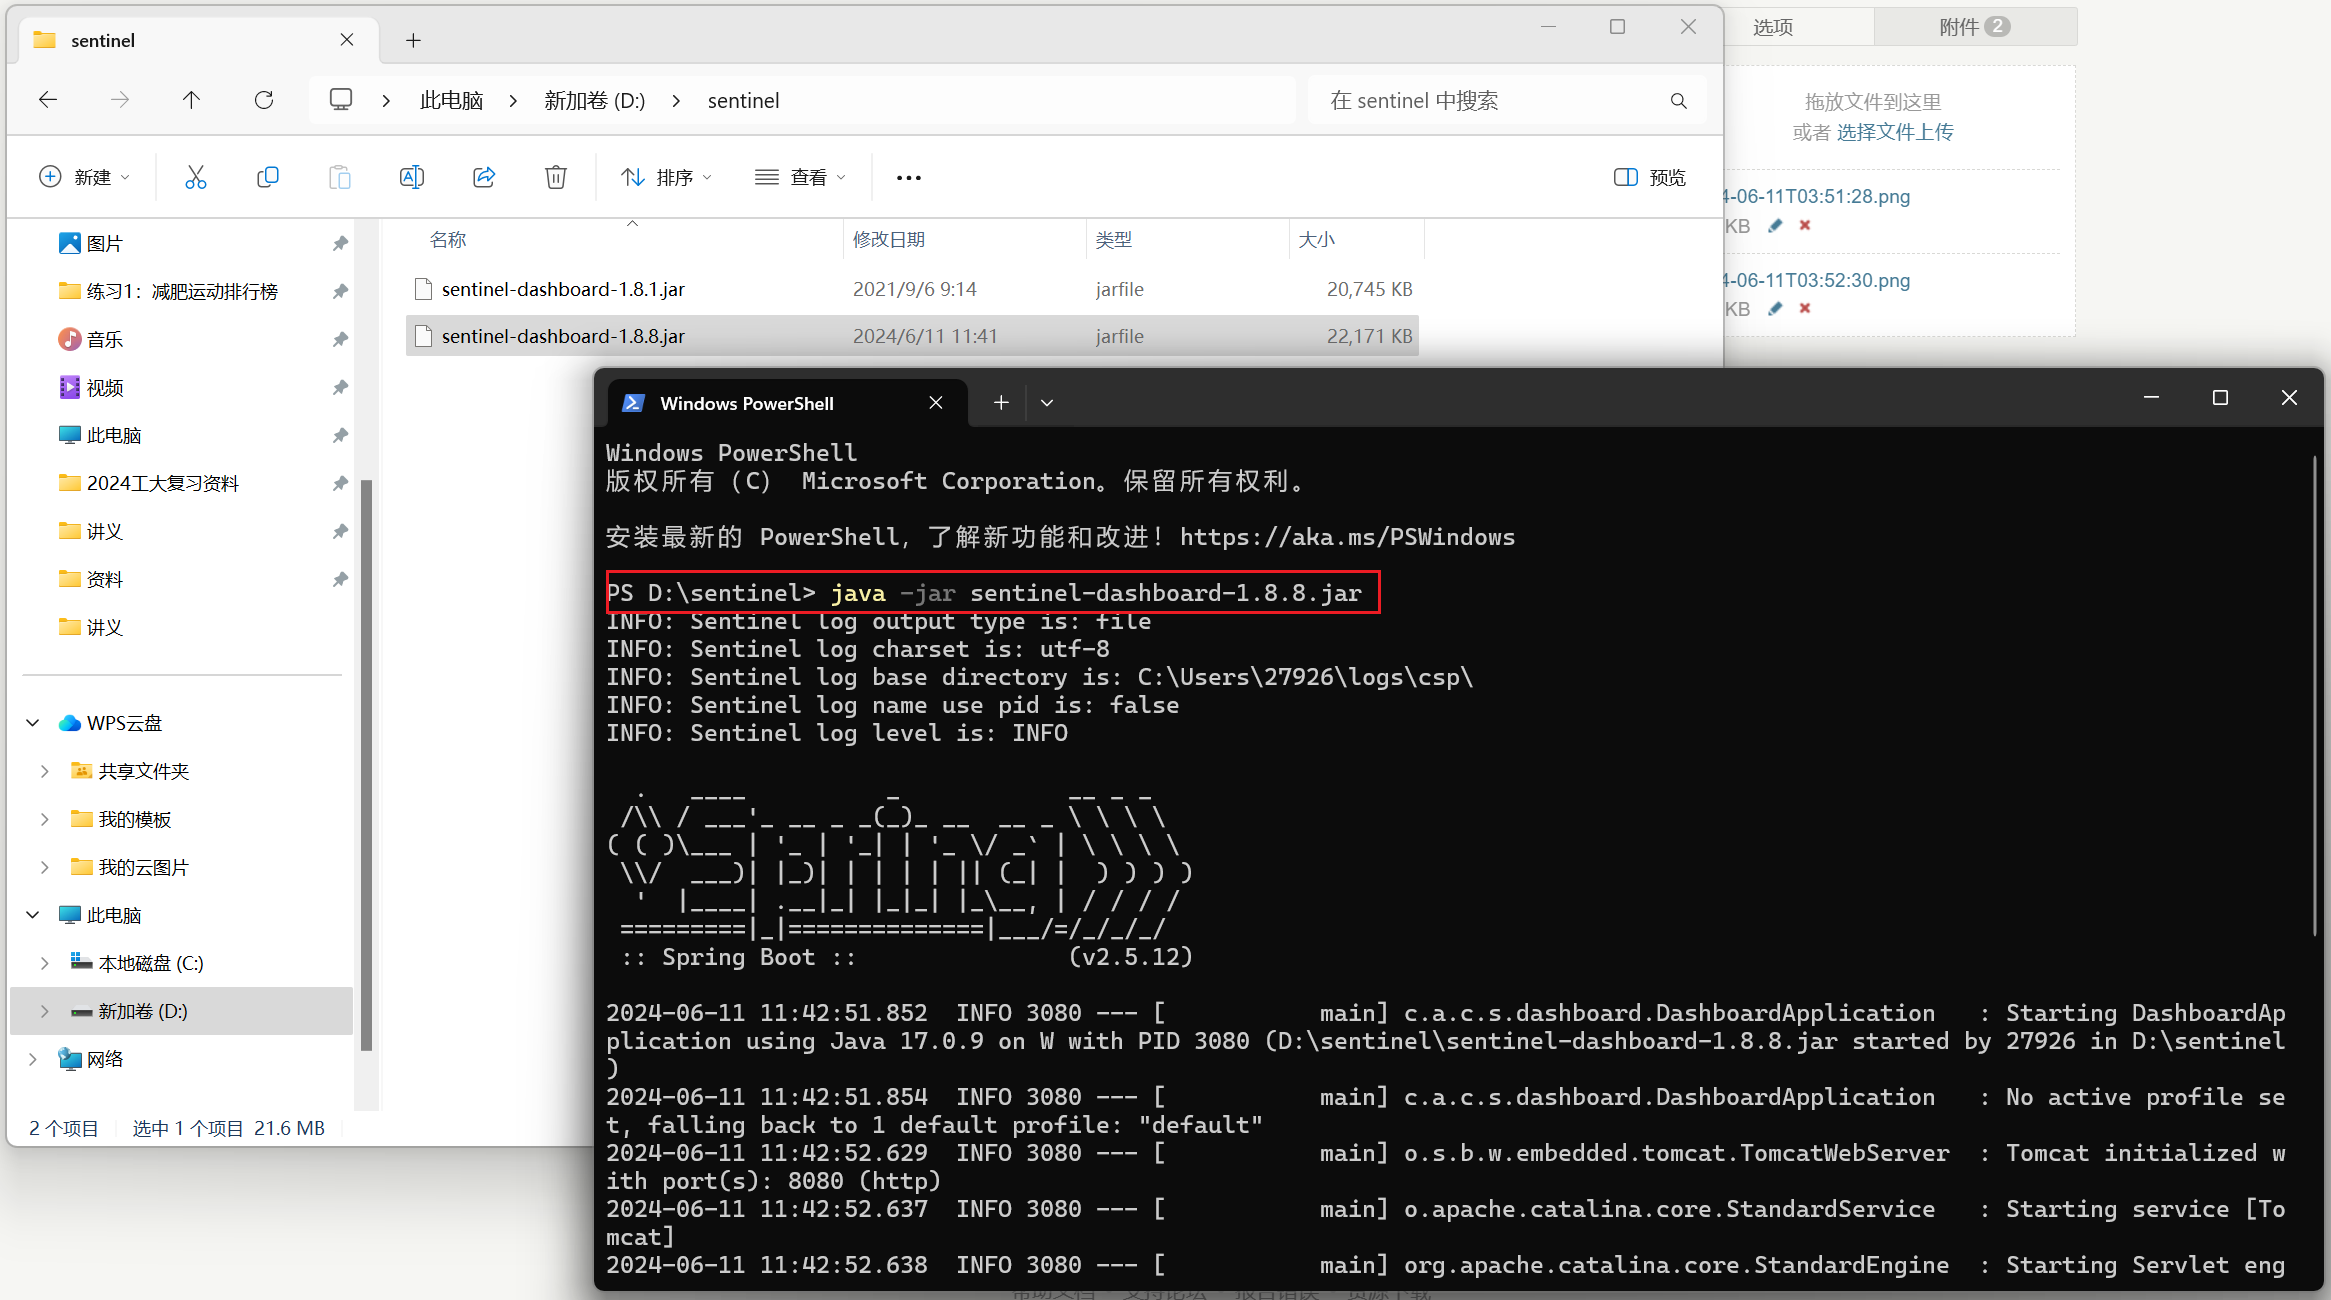Open the 03:51:28.png attachment link
The width and height of the screenshot is (2331, 1300).
coord(1818,196)
